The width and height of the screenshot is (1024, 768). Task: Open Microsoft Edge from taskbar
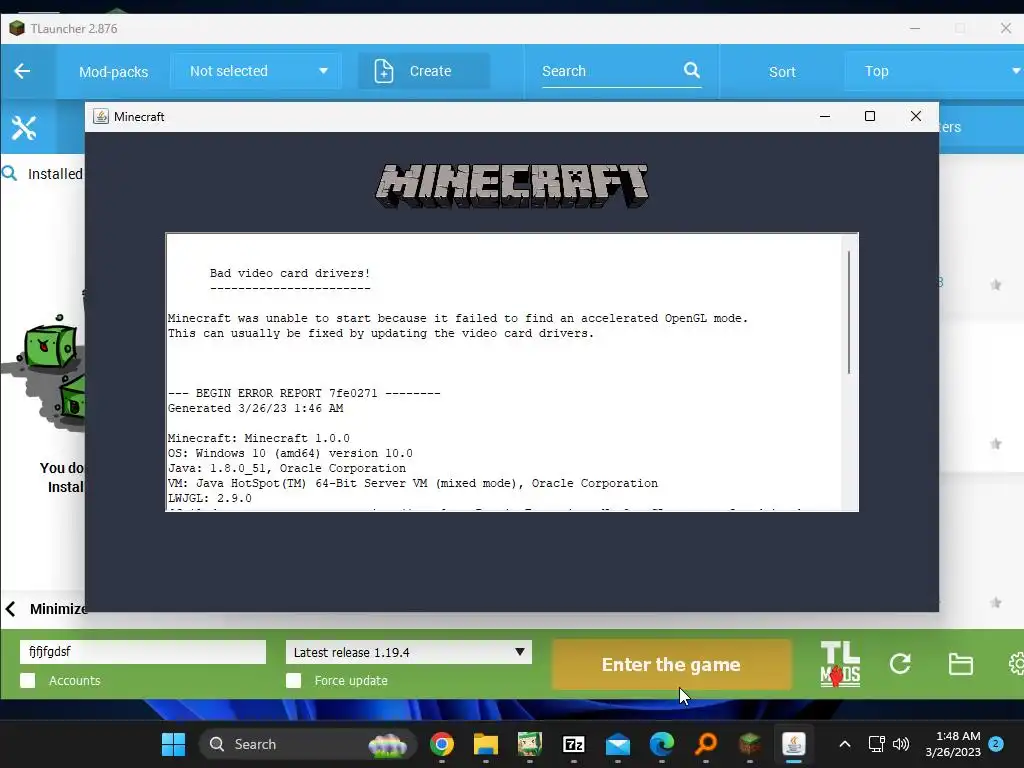click(x=662, y=744)
